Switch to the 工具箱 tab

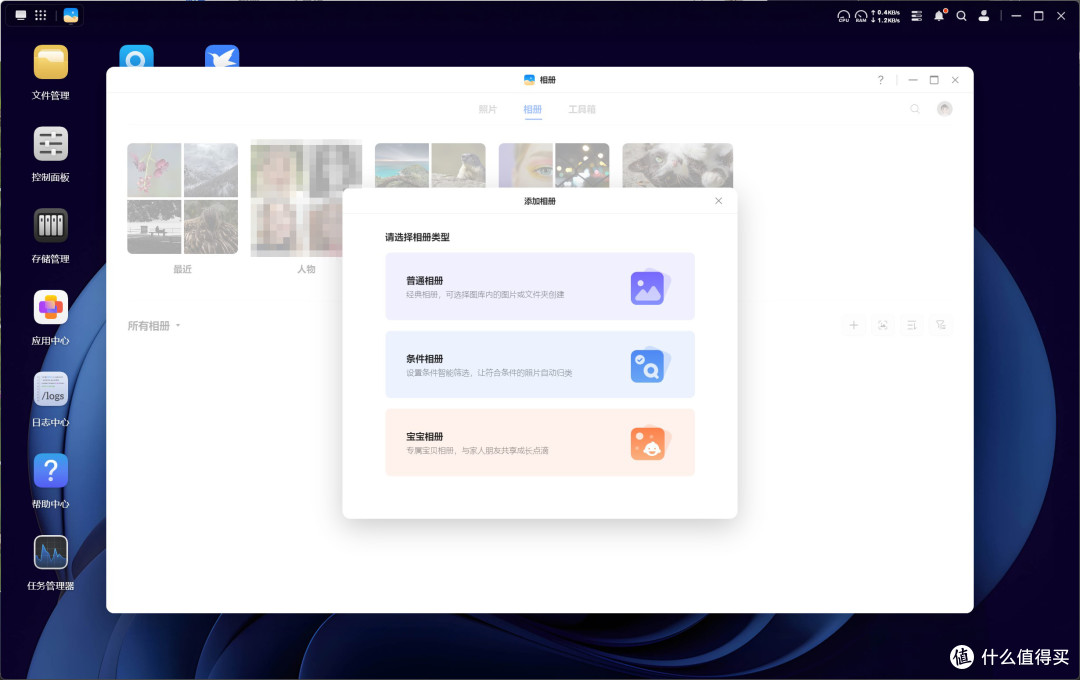point(582,110)
